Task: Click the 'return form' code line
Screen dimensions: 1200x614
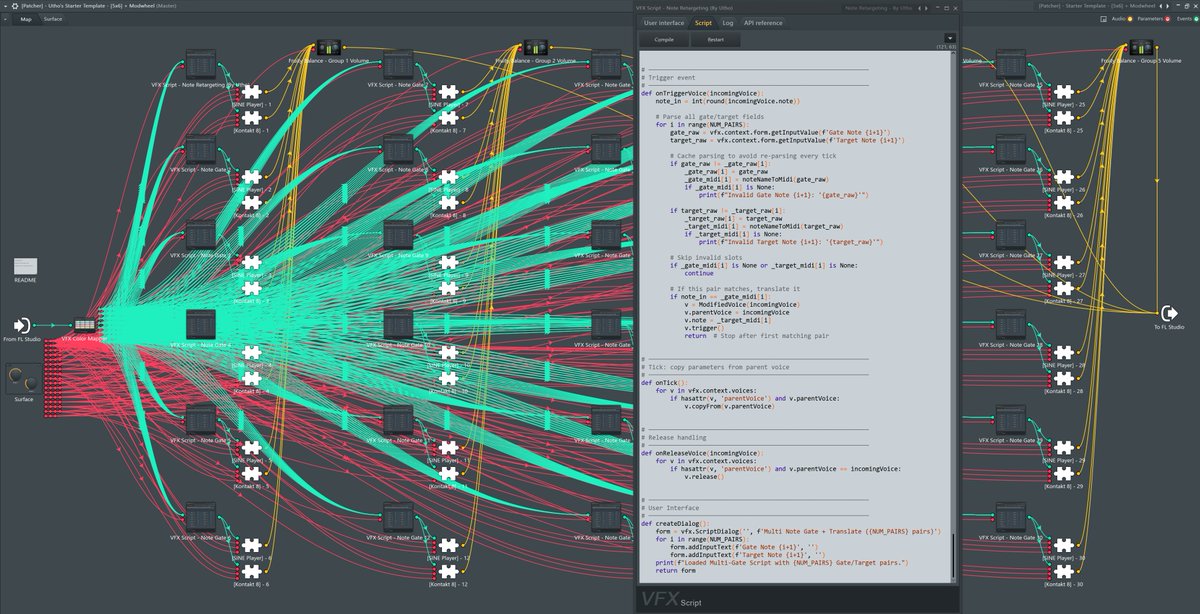Action: pos(675,570)
